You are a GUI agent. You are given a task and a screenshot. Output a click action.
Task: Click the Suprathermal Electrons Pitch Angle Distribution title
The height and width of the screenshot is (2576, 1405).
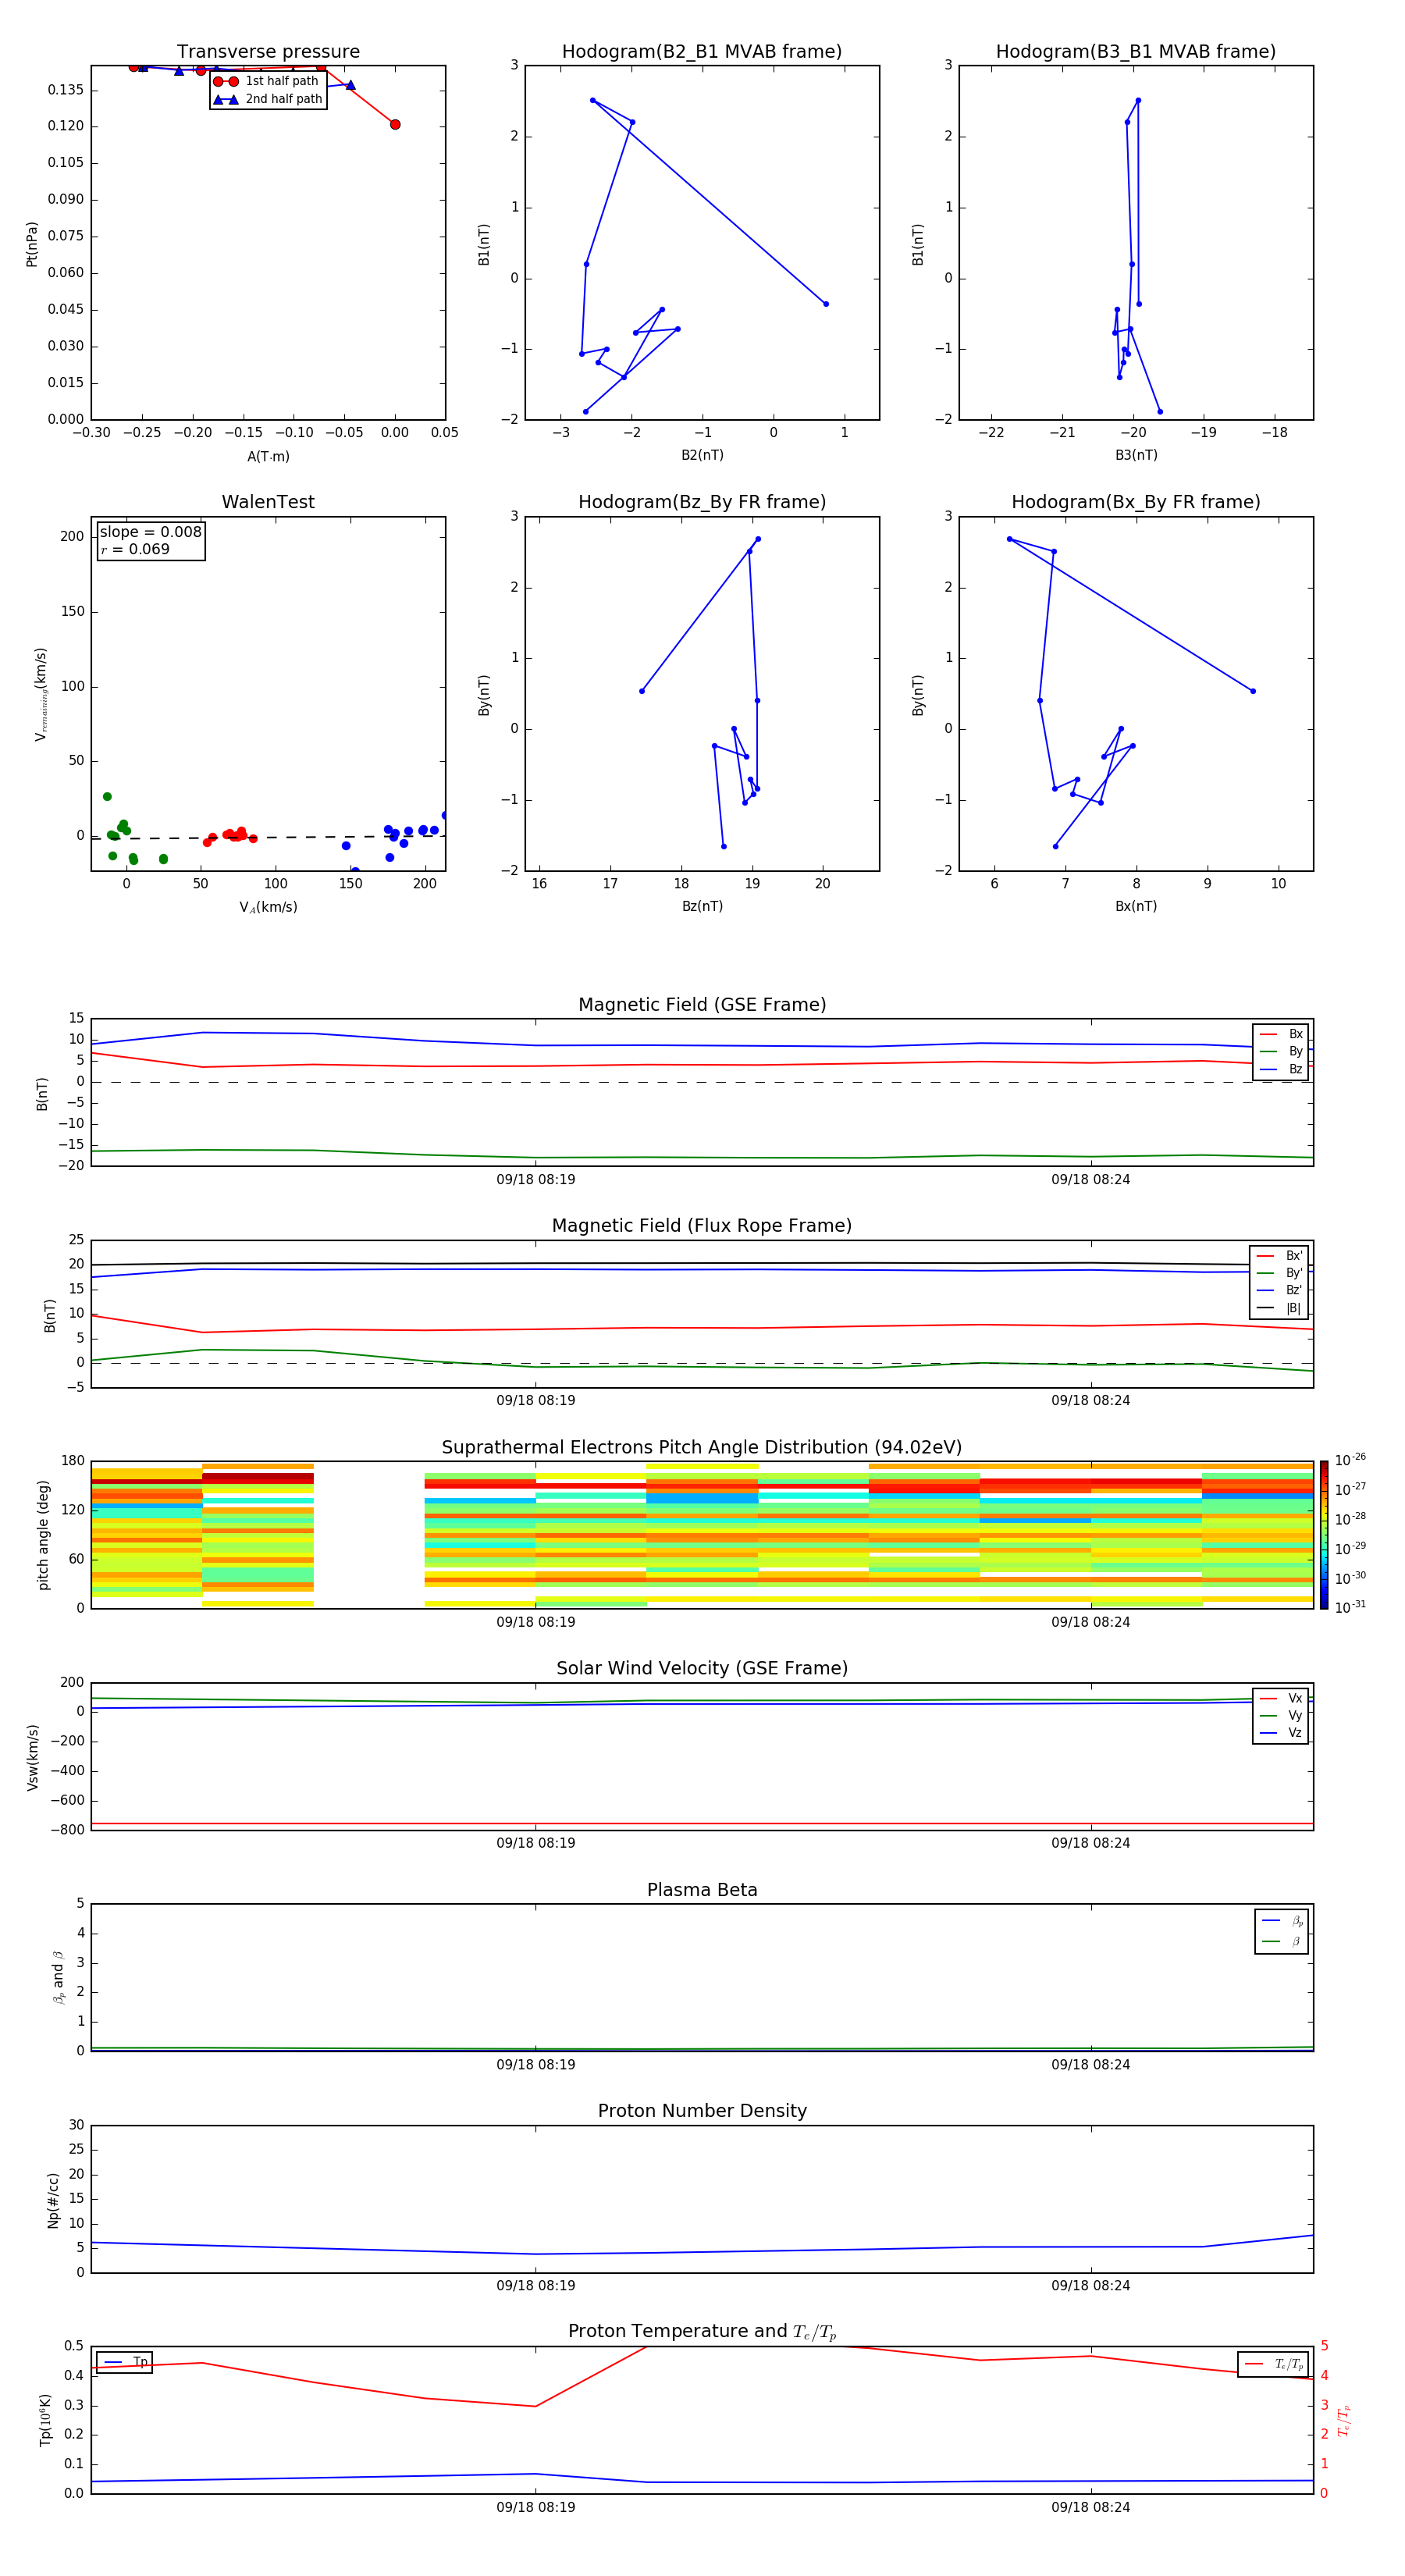click(702, 1447)
